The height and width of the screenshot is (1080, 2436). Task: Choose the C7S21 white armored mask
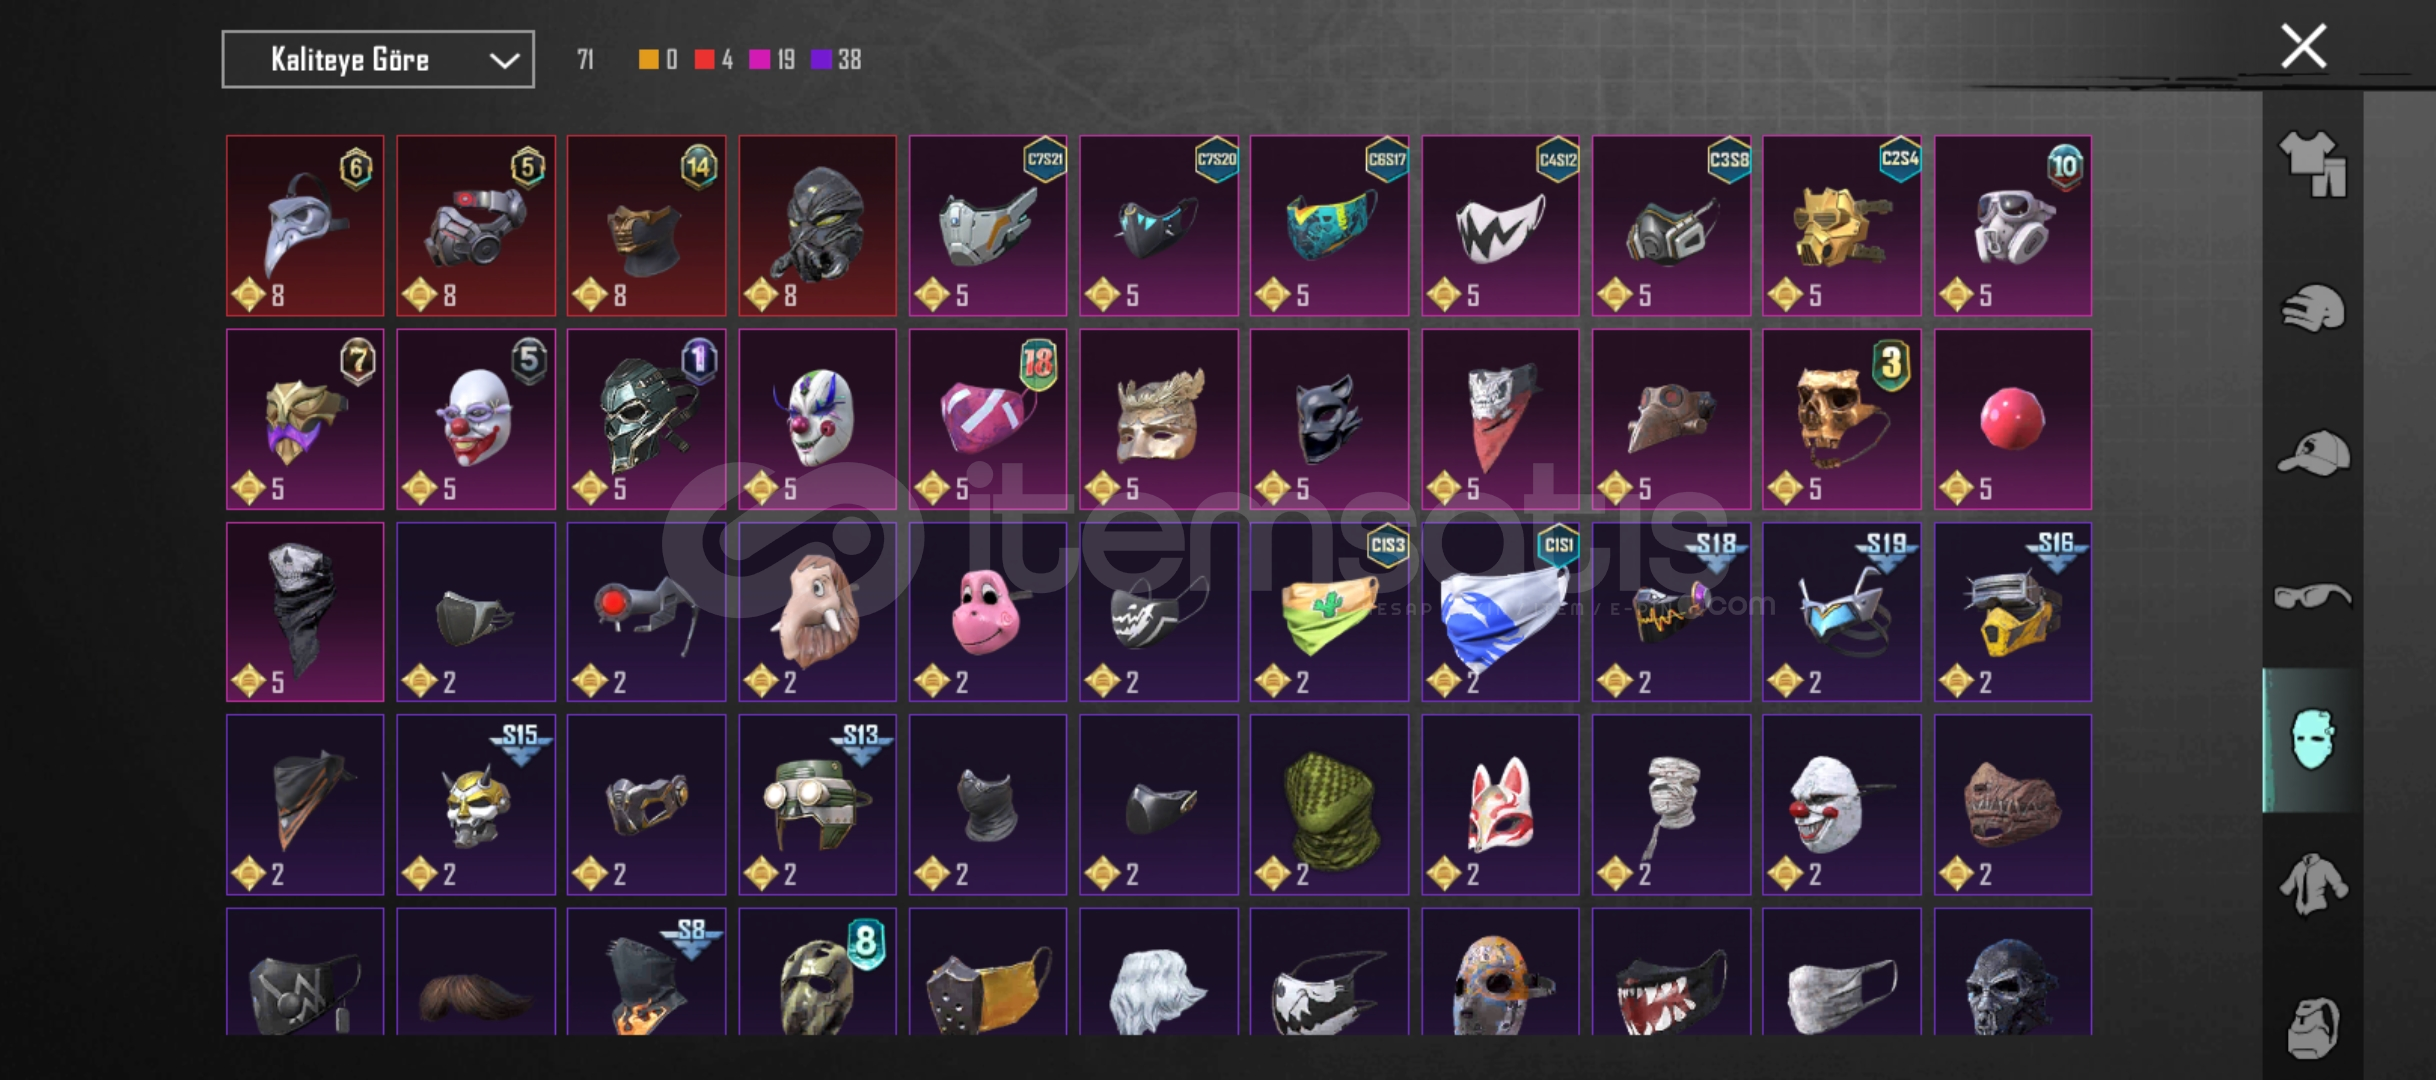pos(988,226)
